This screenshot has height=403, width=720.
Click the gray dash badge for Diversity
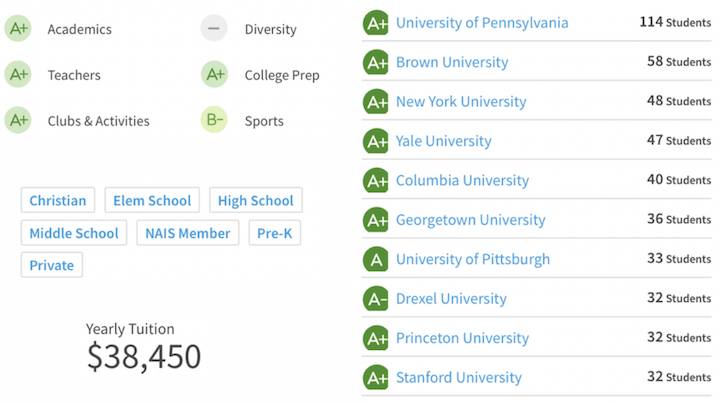(214, 28)
